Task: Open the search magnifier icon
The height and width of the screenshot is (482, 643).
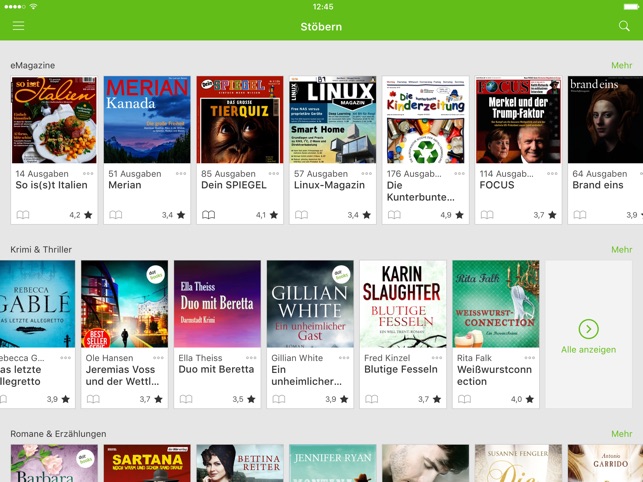Action: point(624,26)
